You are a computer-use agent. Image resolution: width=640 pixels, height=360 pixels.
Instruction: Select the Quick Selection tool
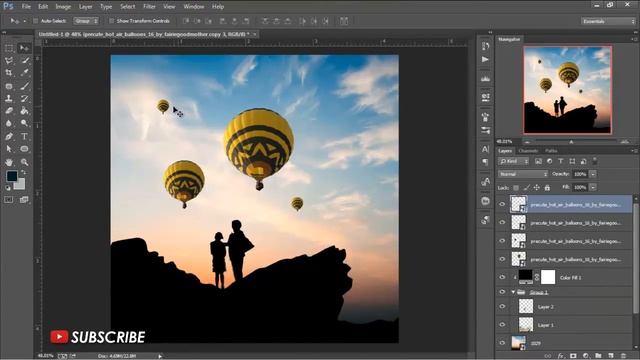[x=24, y=60]
